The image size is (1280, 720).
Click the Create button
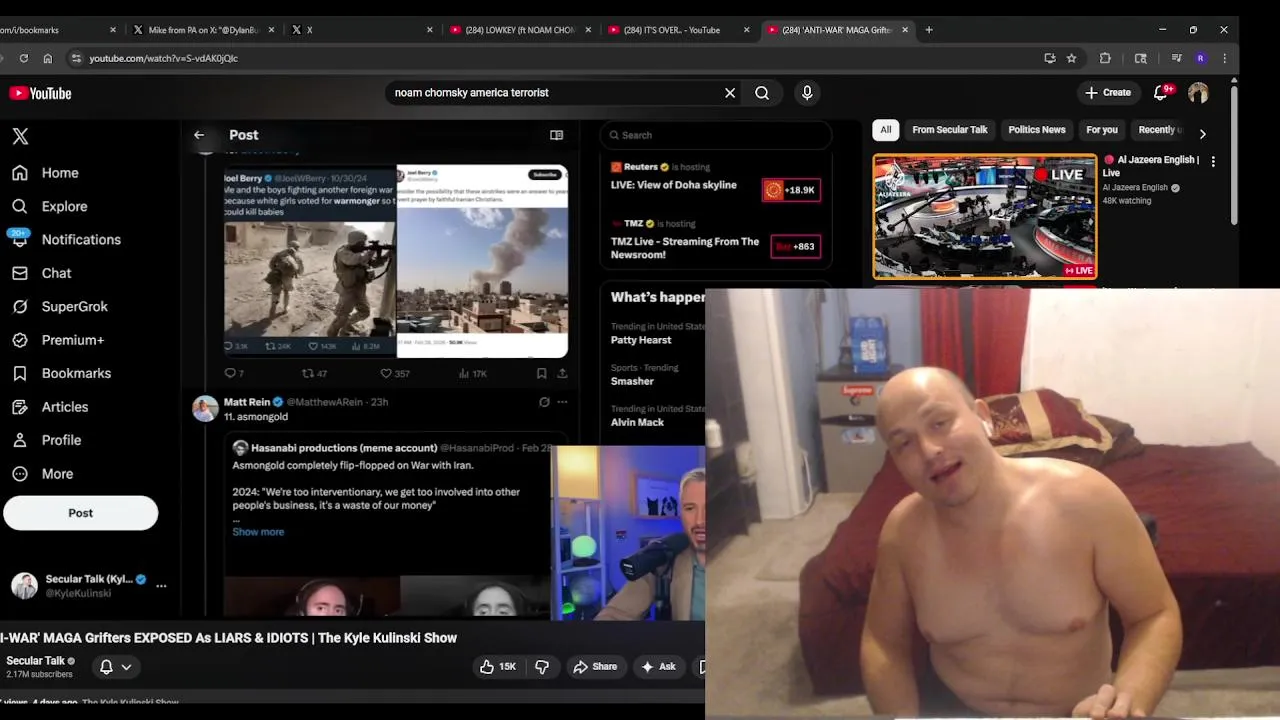pyautogui.click(x=1108, y=93)
